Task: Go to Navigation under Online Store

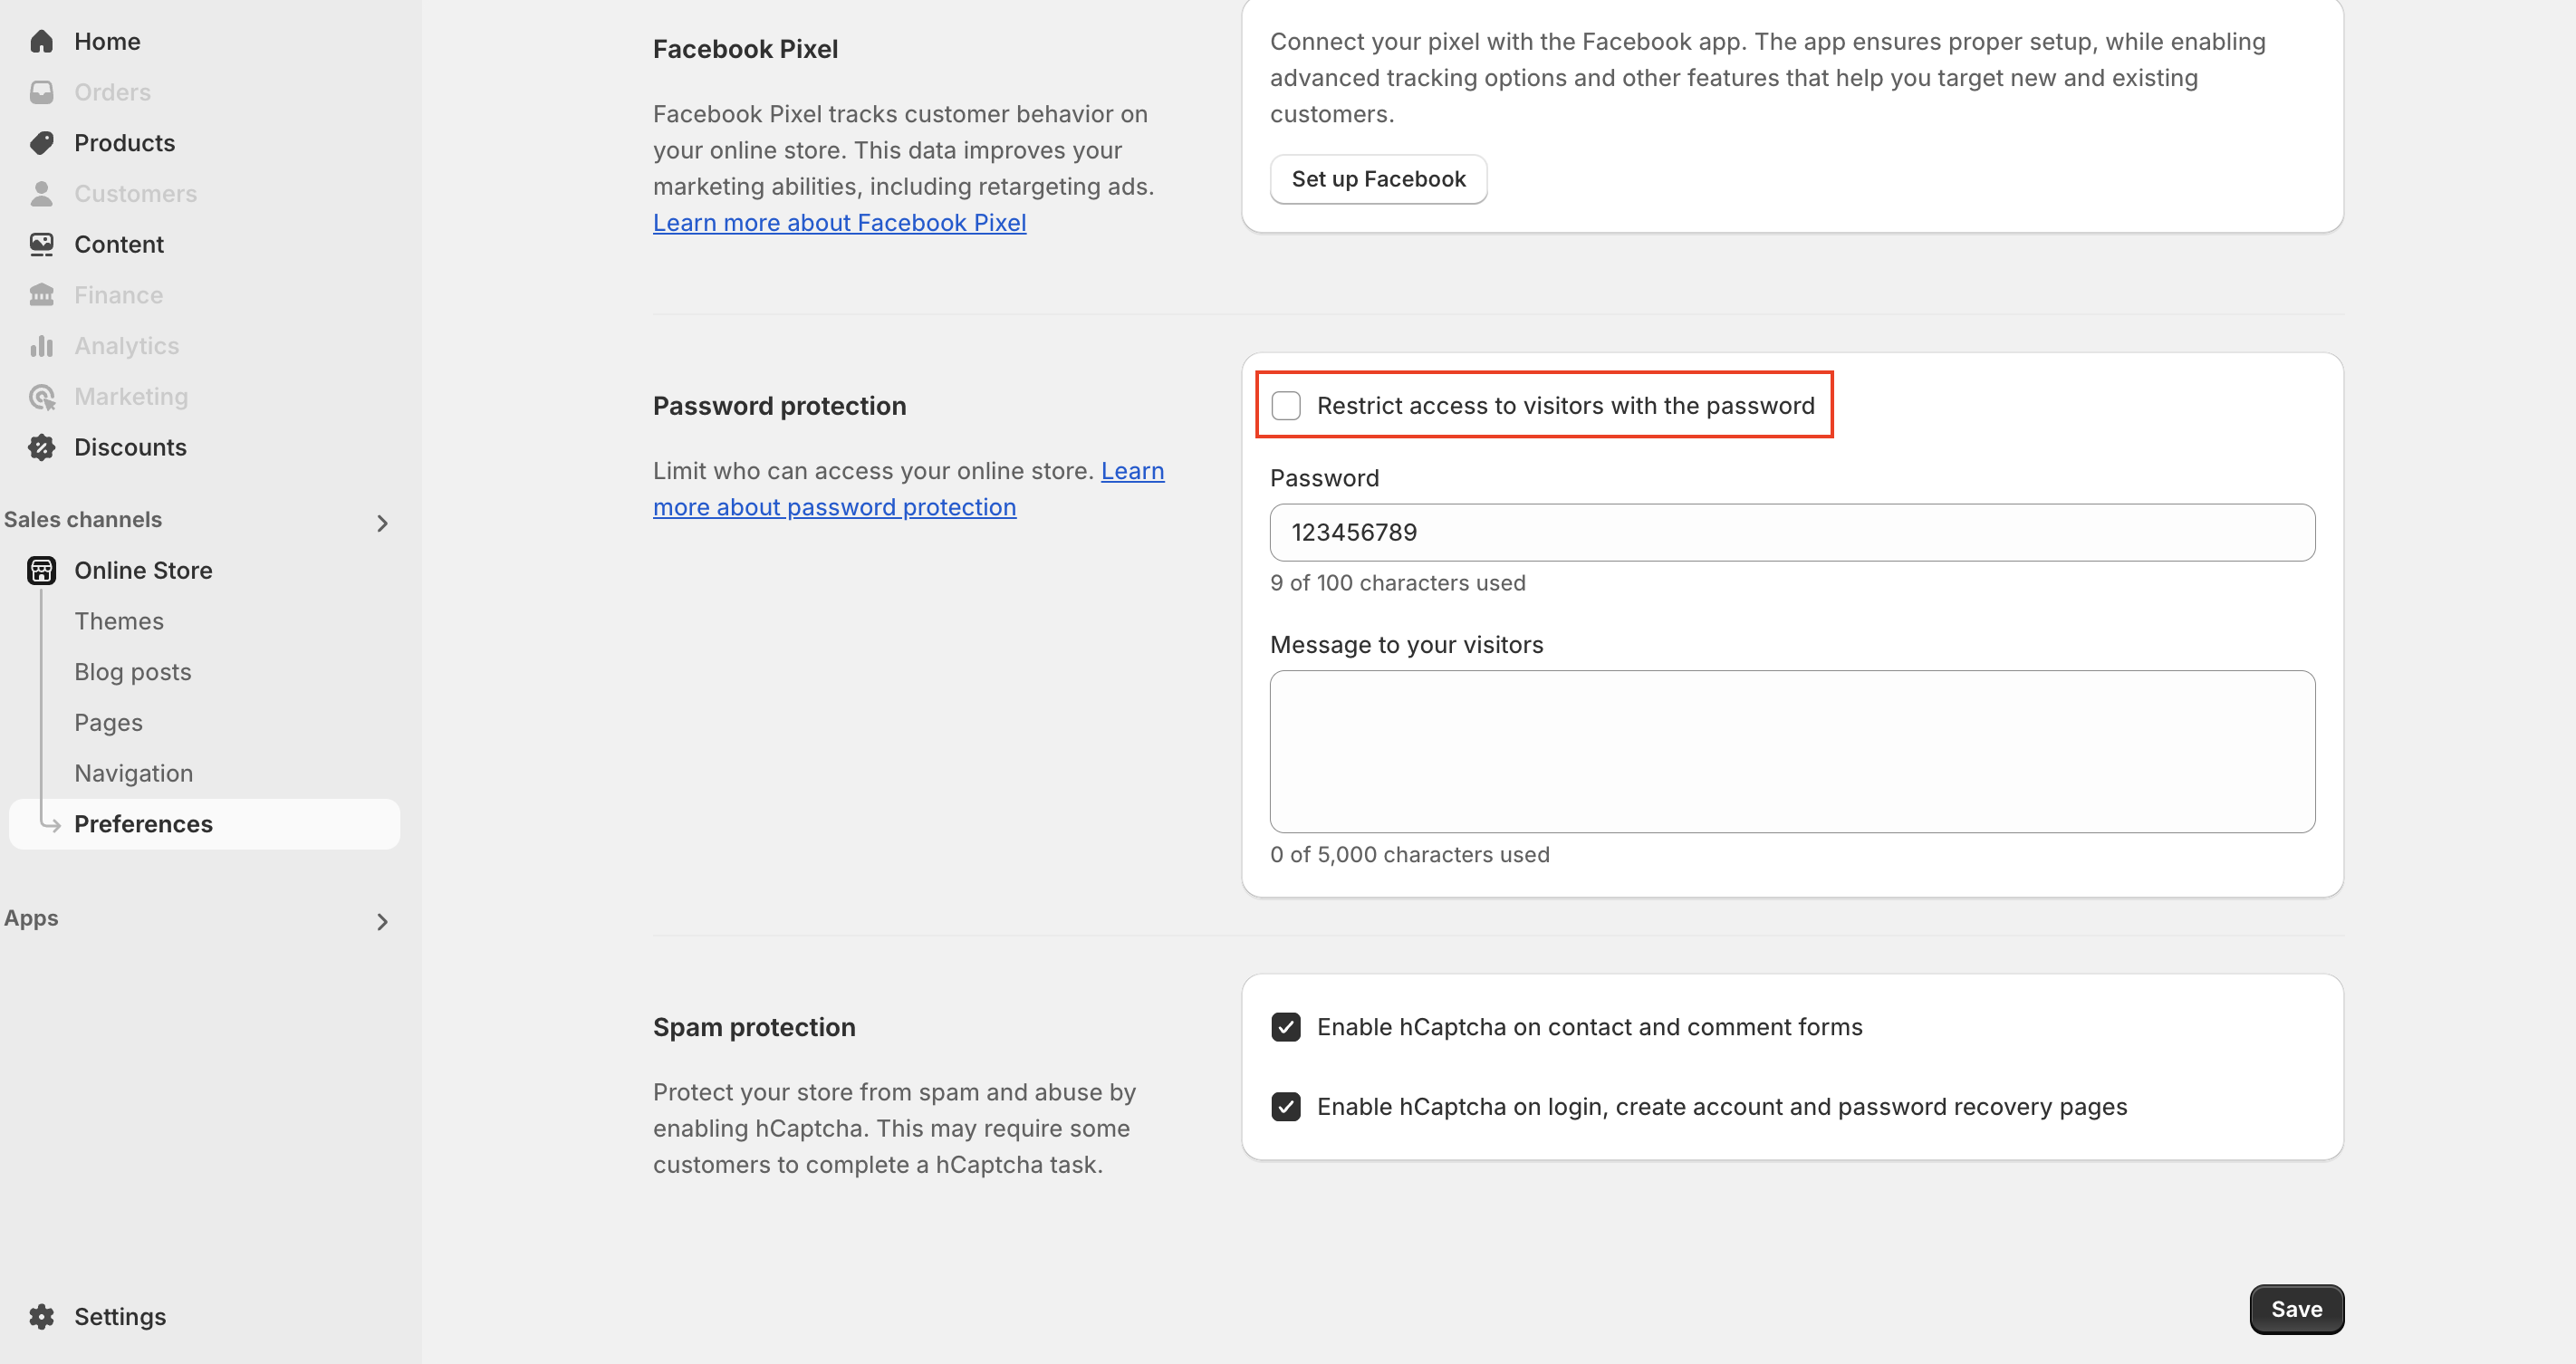Action: pos(133,773)
